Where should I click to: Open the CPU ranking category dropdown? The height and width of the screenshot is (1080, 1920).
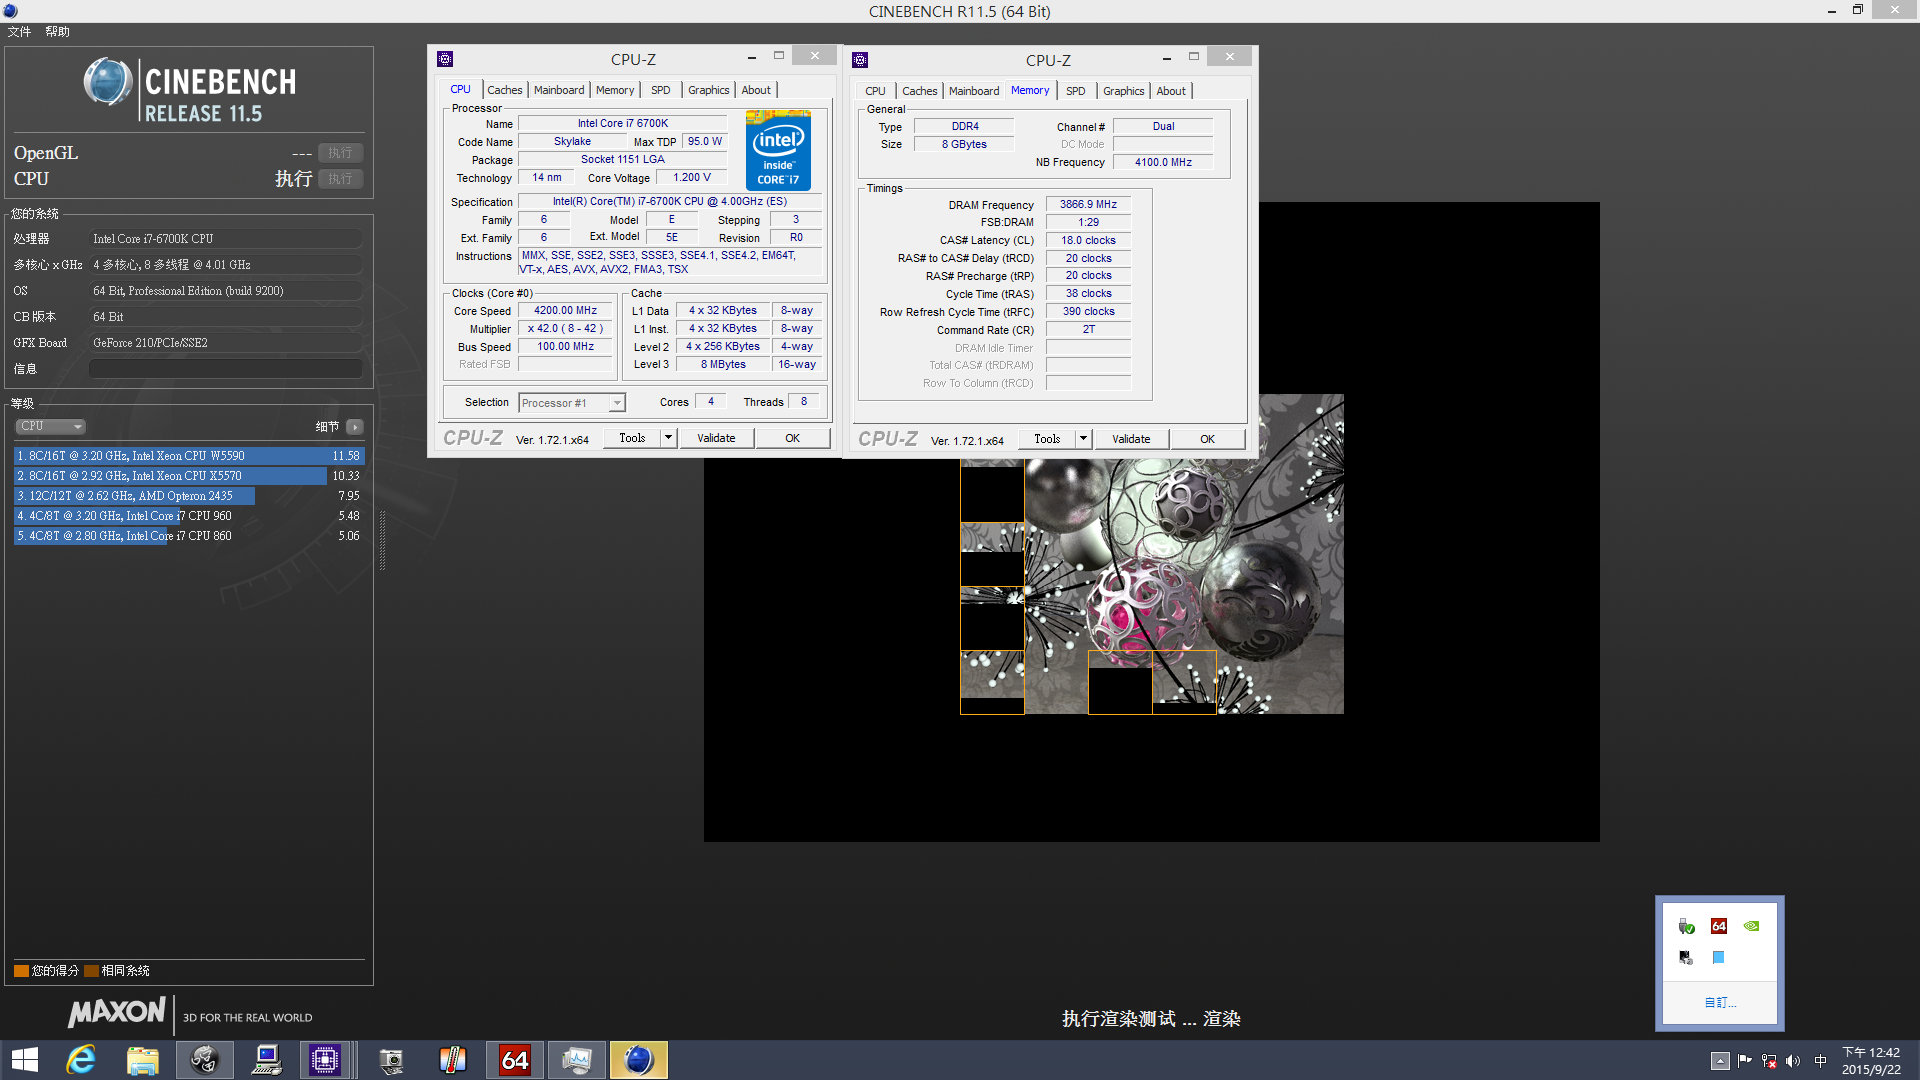coord(50,426)
